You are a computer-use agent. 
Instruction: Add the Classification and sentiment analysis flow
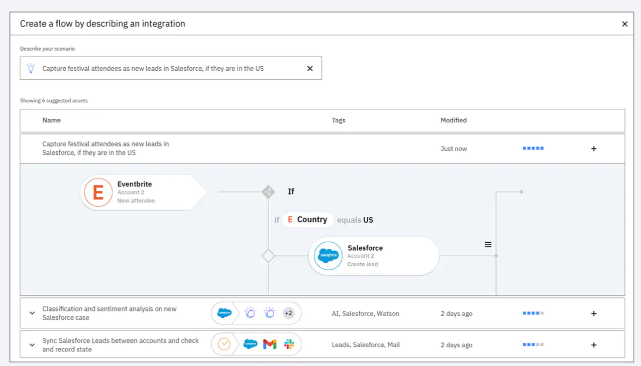pyautogui.click(x=594, y=313)
